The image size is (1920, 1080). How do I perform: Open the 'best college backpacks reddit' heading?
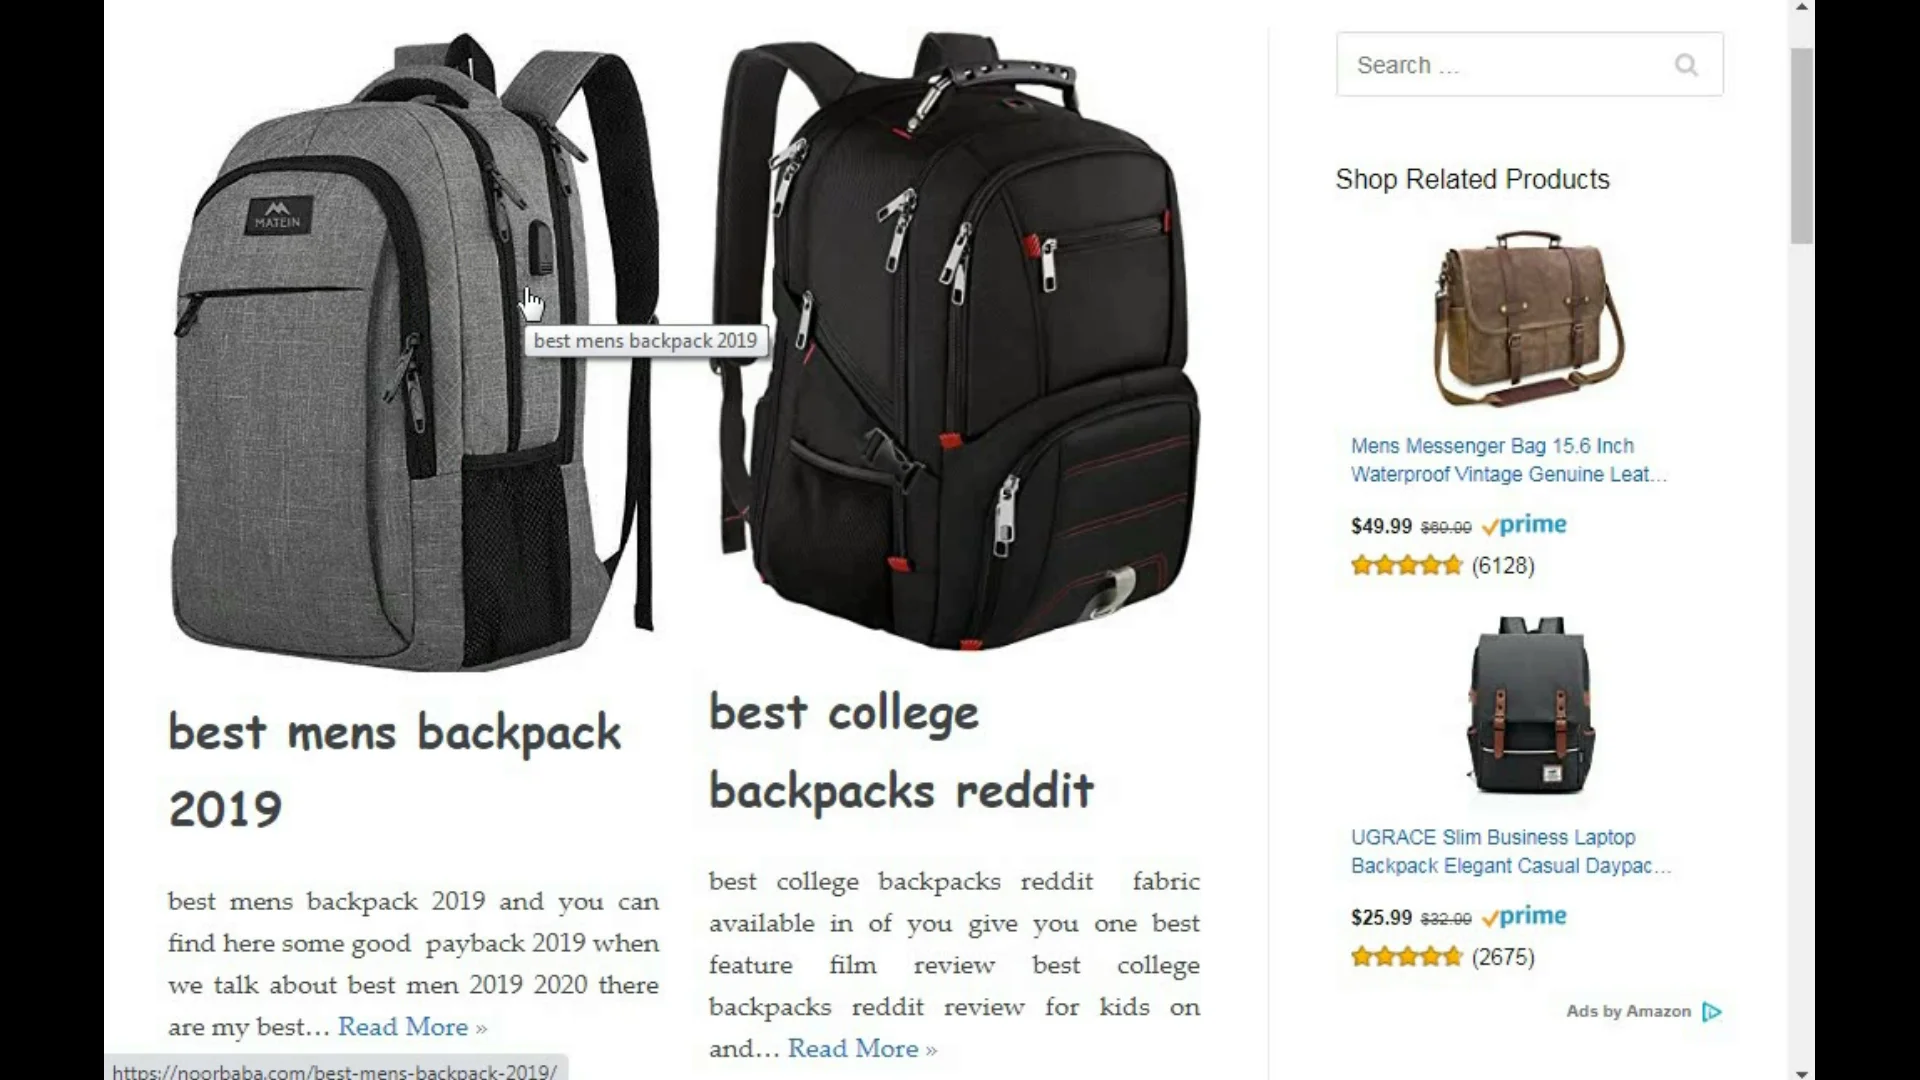pyautogui.click(x=901, y=751)
